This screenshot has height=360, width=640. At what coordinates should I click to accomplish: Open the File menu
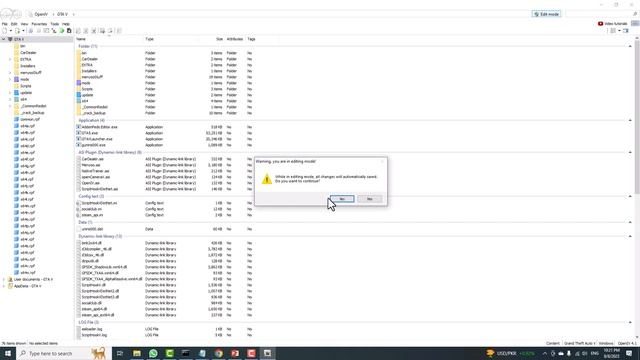coord(4,24)
